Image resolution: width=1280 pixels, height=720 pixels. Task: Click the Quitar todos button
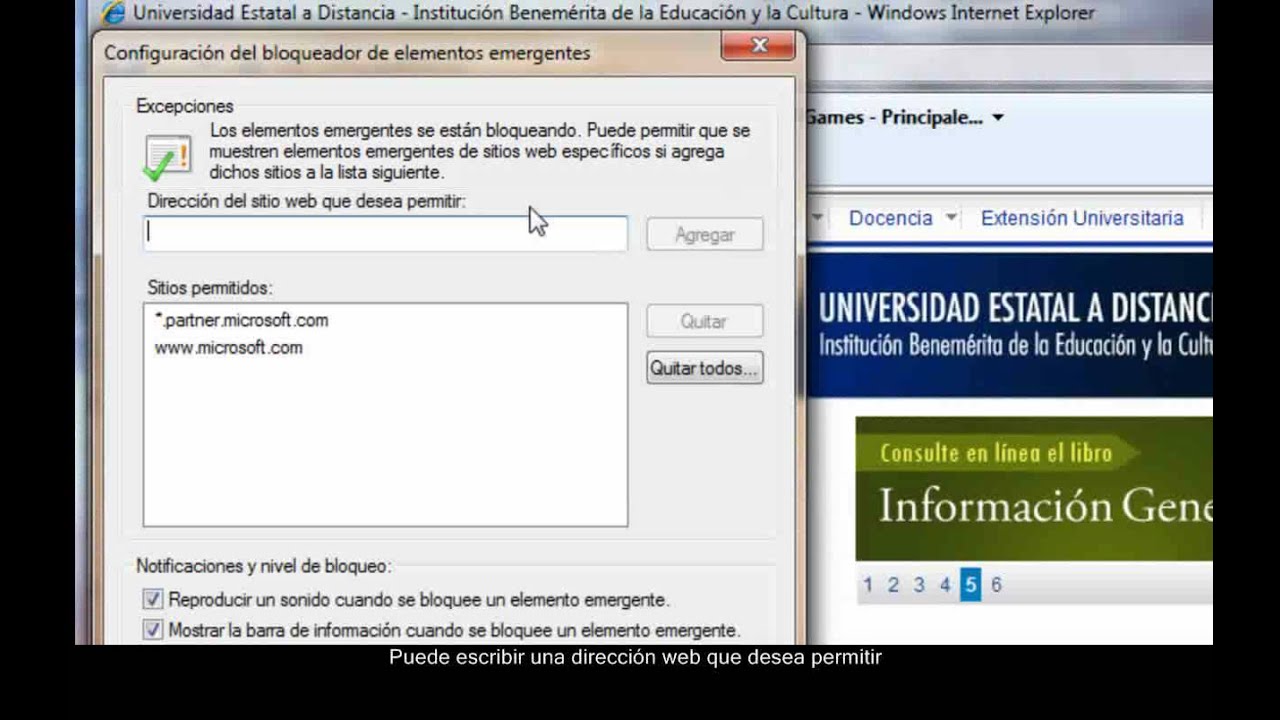pyautogui.click(x=704, y=368)
